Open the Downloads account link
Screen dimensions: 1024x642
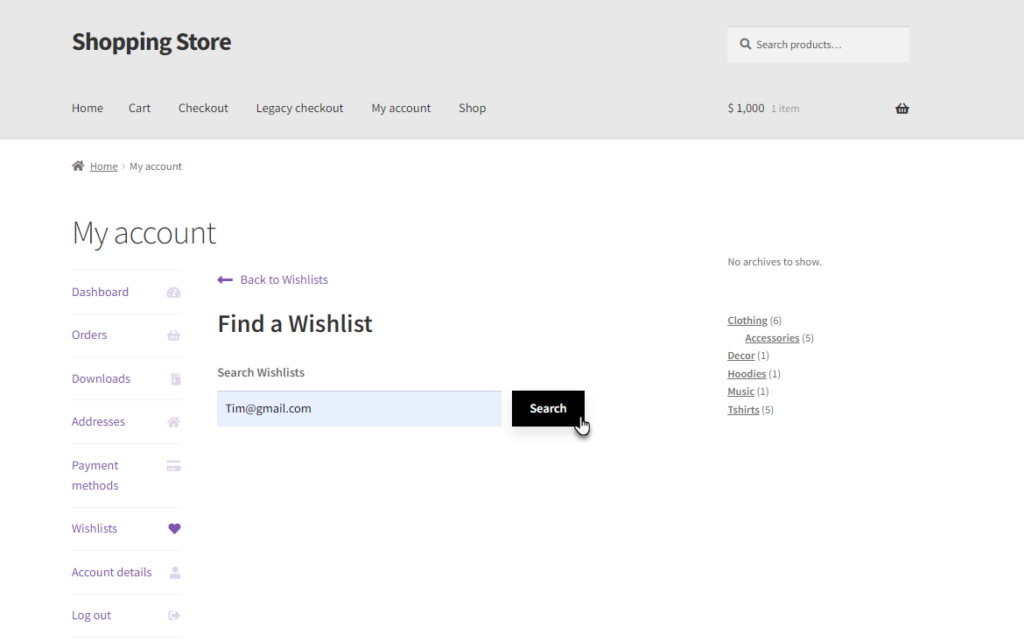coord(101,378)
